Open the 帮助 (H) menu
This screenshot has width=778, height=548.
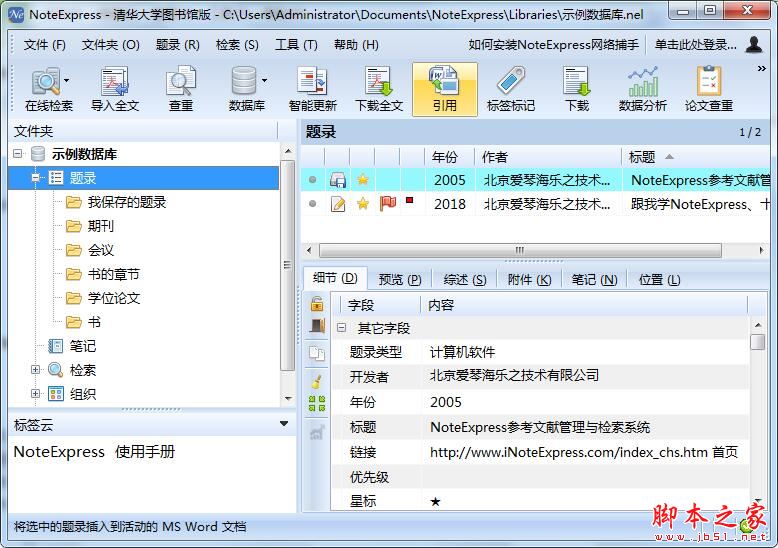point(356,45)
